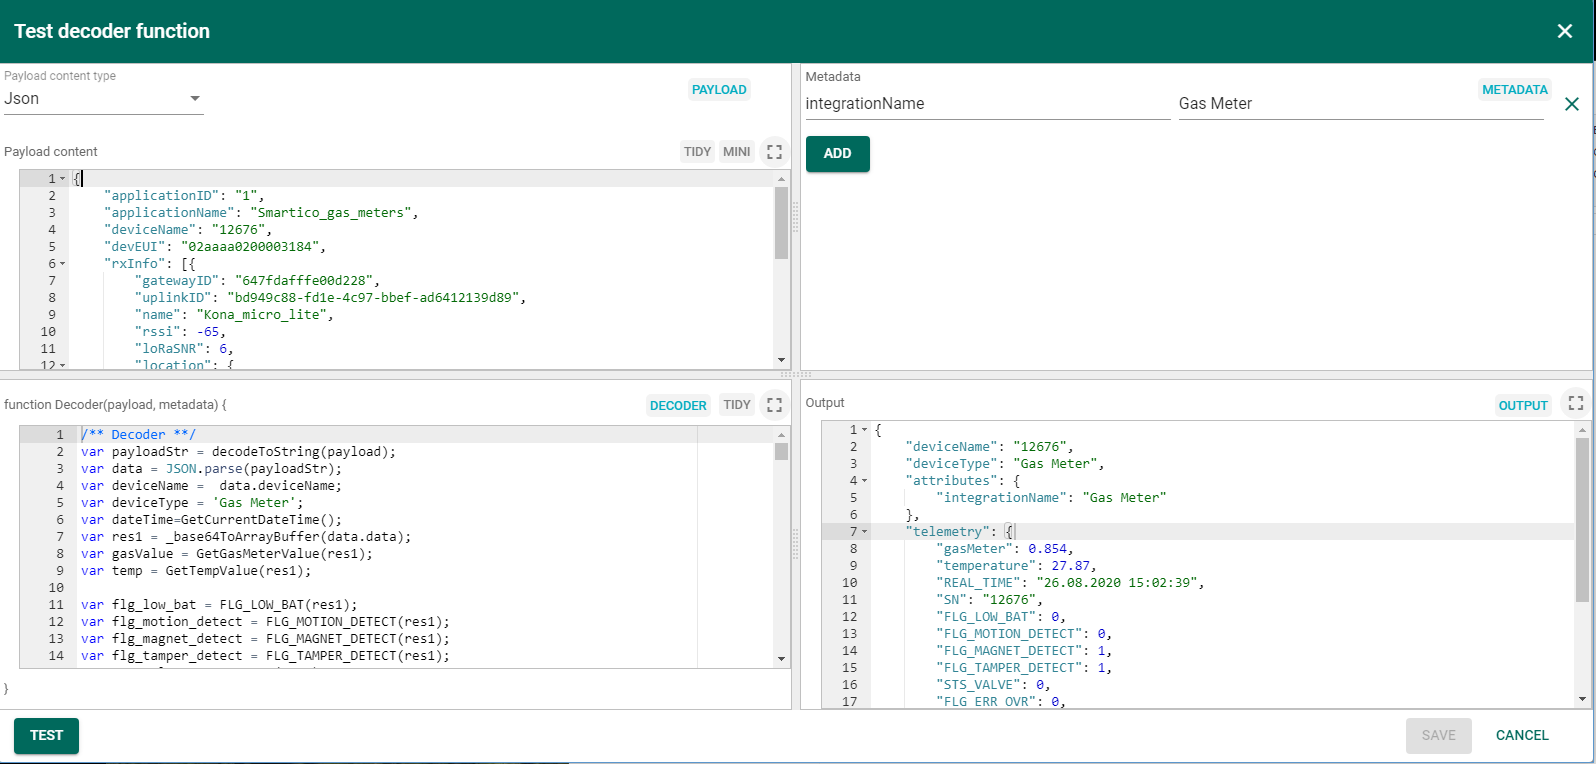The width and height of the screenshot is (1596, 764).
Task: Edit the Gas Meter metadata value field
Action: tap(1359, 104)
